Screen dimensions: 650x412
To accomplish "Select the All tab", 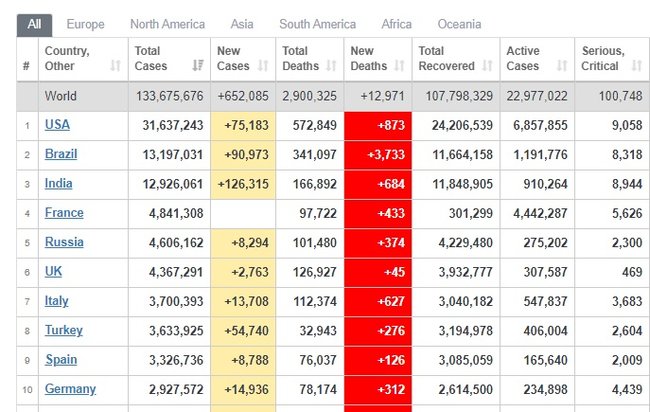I will tap(34, 24).
